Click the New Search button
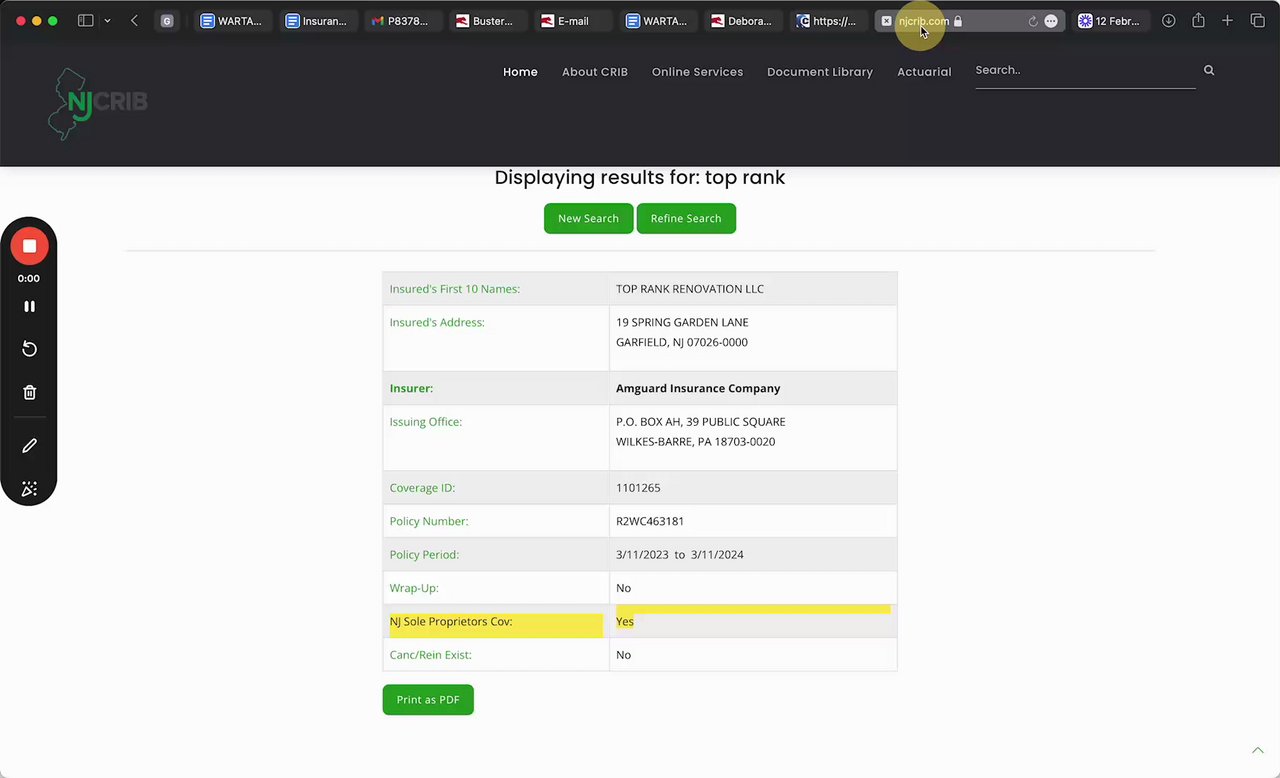Viewport: 1280px width, 778px height. tap(588, 218)
